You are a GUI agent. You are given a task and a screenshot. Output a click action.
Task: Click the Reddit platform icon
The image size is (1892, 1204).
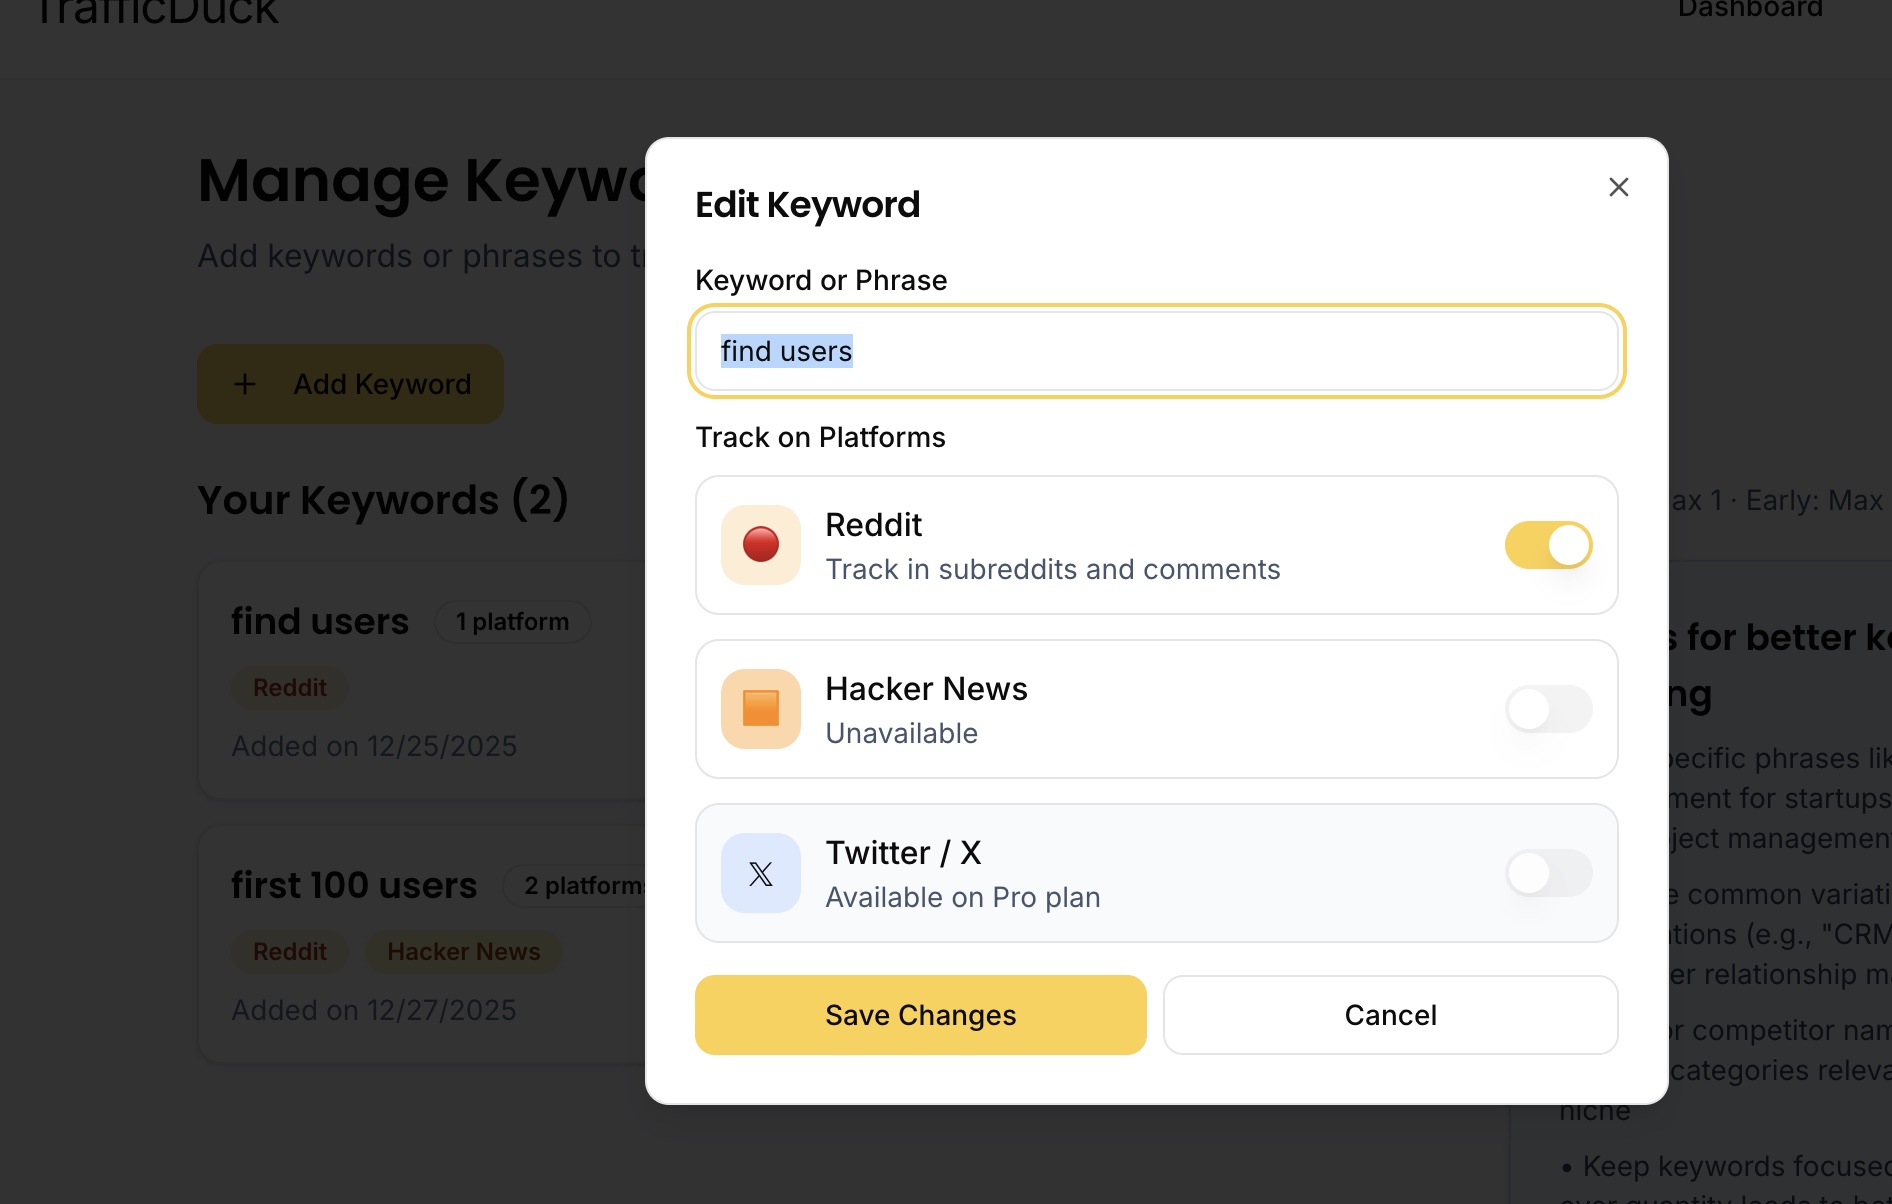760,545
